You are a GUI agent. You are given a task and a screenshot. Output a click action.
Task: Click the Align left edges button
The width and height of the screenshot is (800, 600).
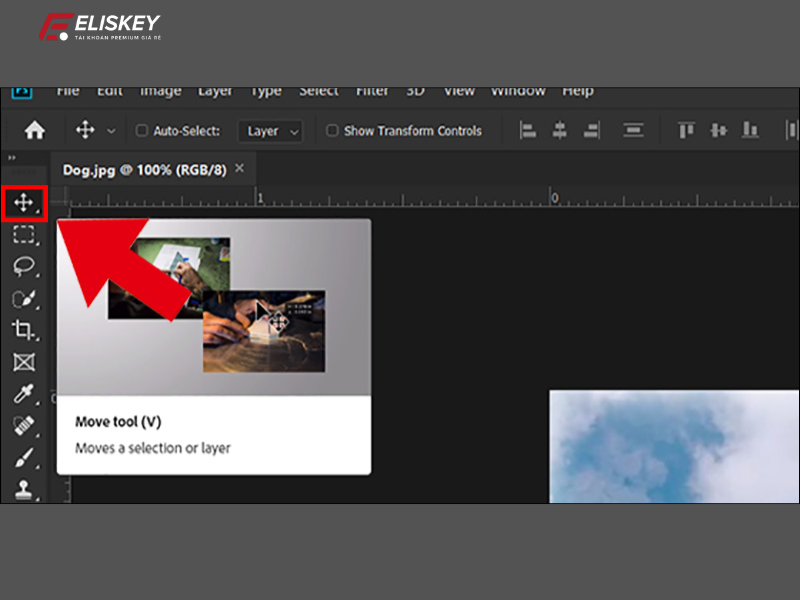point(527,131)
